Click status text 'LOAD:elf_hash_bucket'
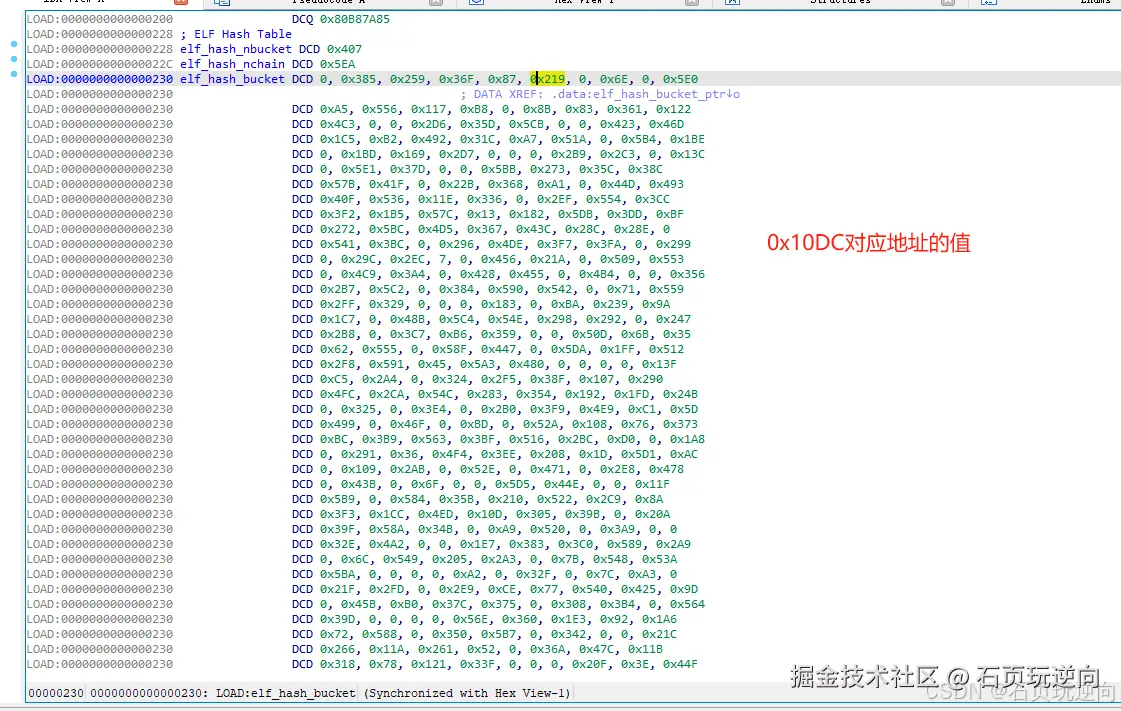This screenshot has height=711, width=1121. pos(286,693)
